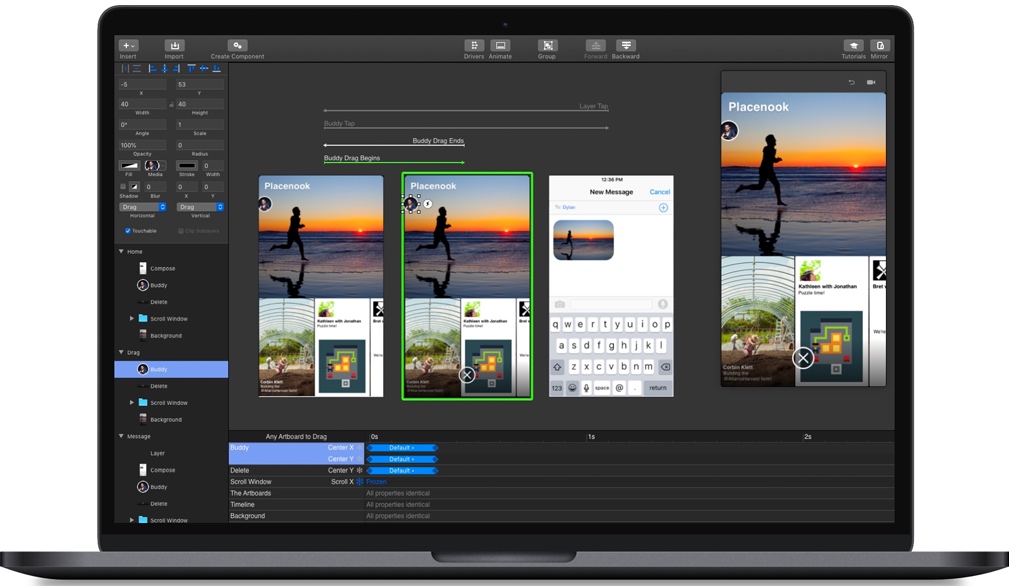Click the Import toolbar icon
This screenshot has width=1009, height=586.
(x=174, y=46)
